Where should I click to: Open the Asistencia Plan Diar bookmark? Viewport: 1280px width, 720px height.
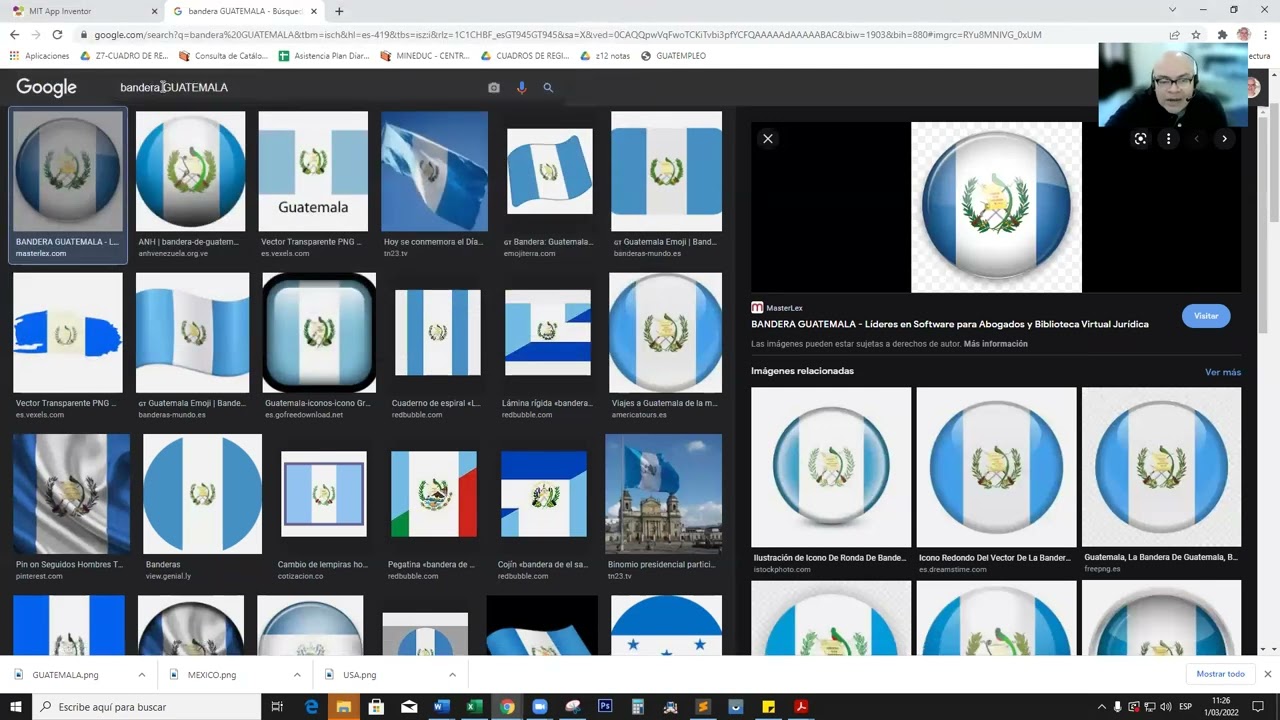(x=324, y=56)
